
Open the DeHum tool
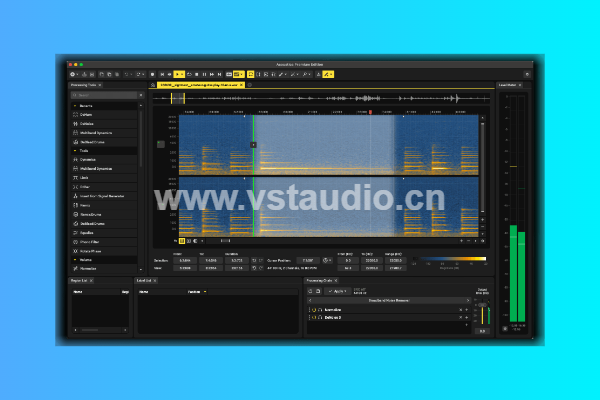[x=104, y=115]
